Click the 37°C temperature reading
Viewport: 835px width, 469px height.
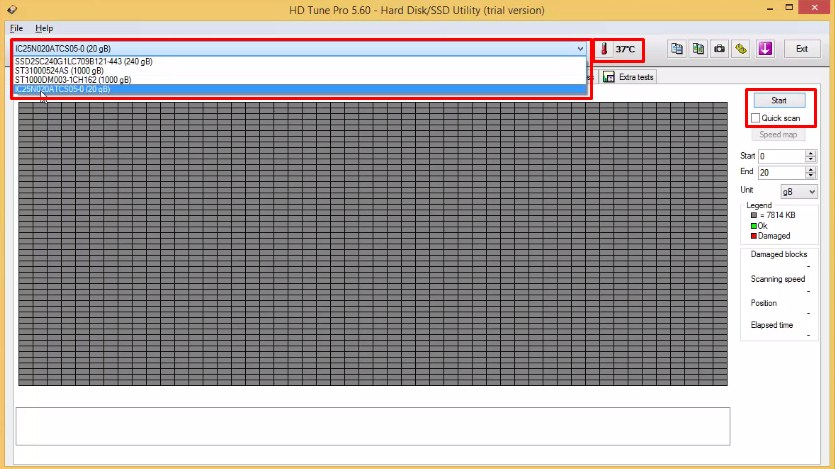[x=625, y=49]
